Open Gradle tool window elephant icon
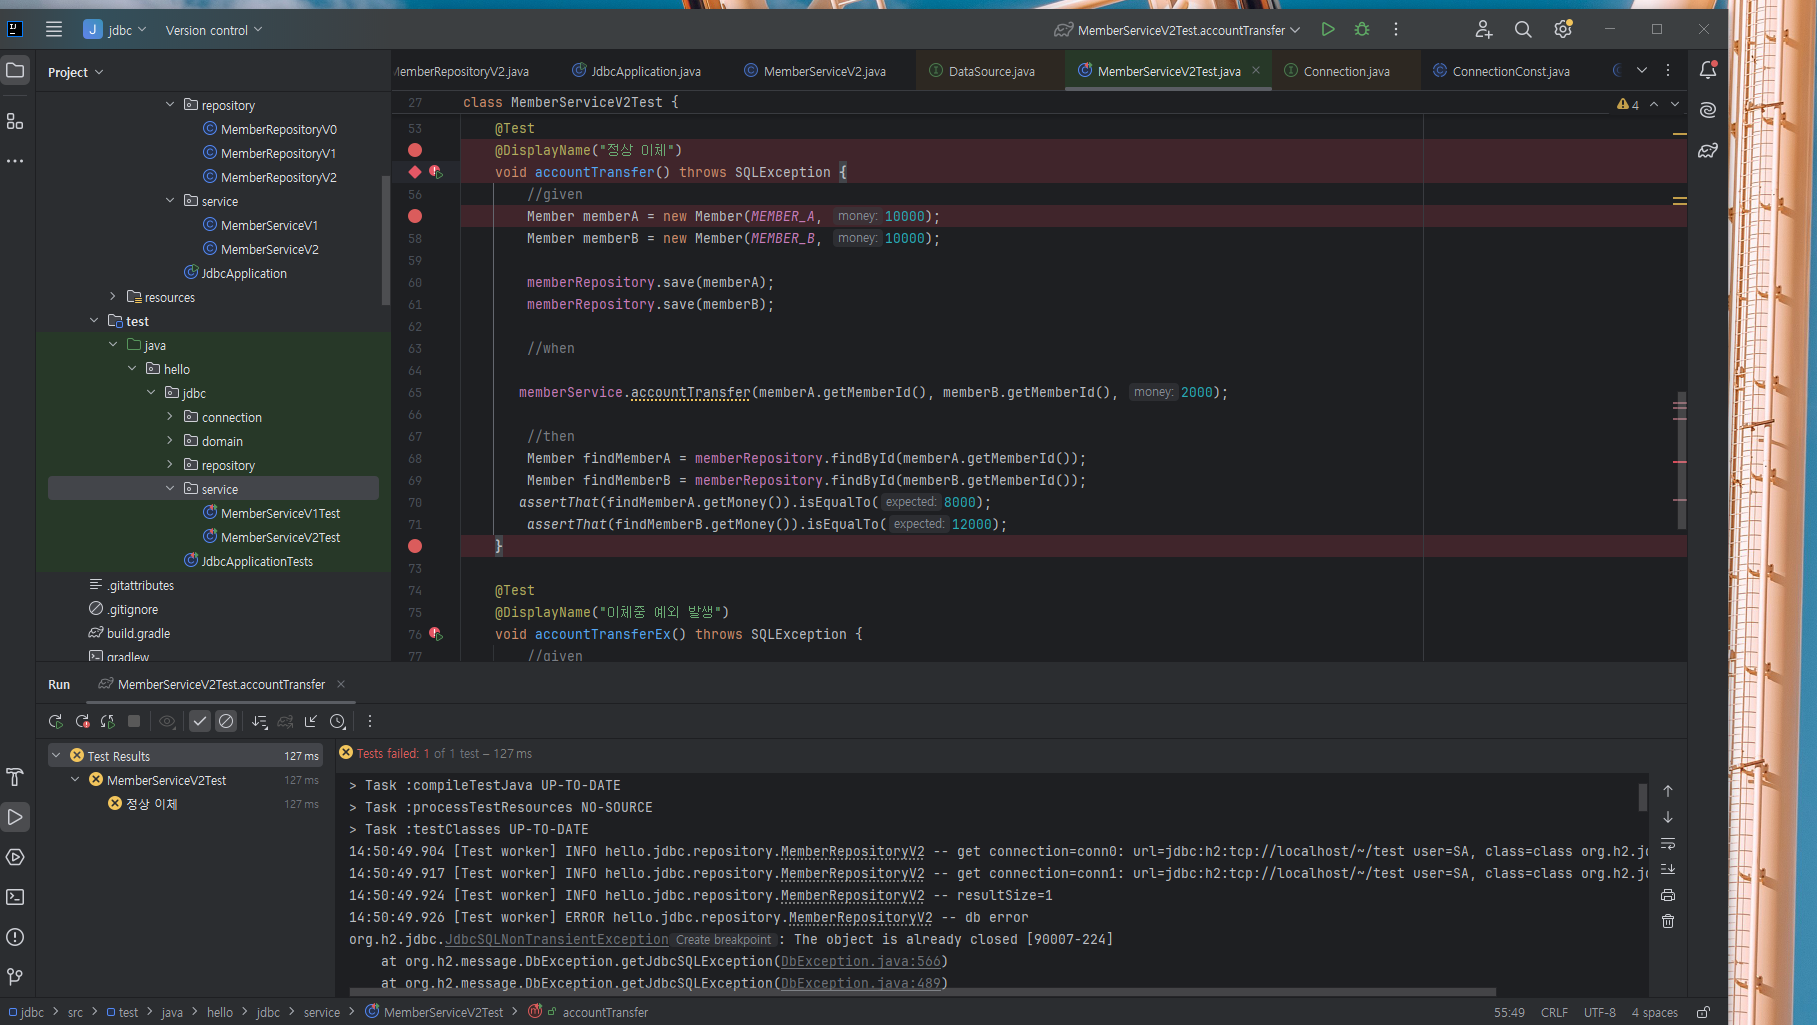1817x1025 pixels. (x=1708, y=150)
